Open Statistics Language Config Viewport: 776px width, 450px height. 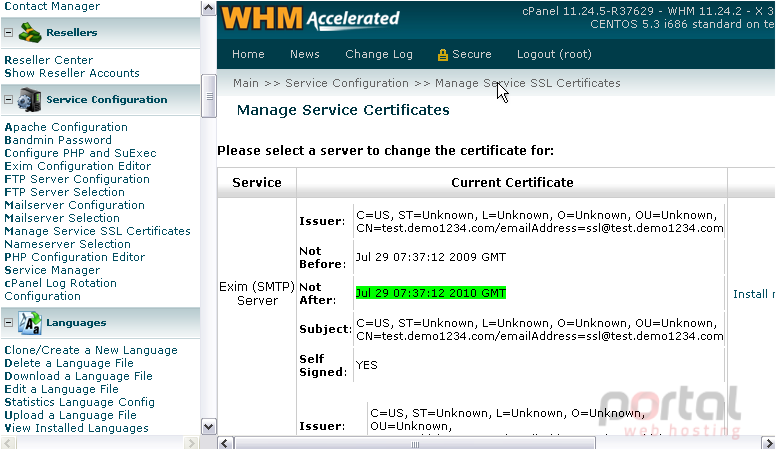pyautogui.click(x=79, y=402)
